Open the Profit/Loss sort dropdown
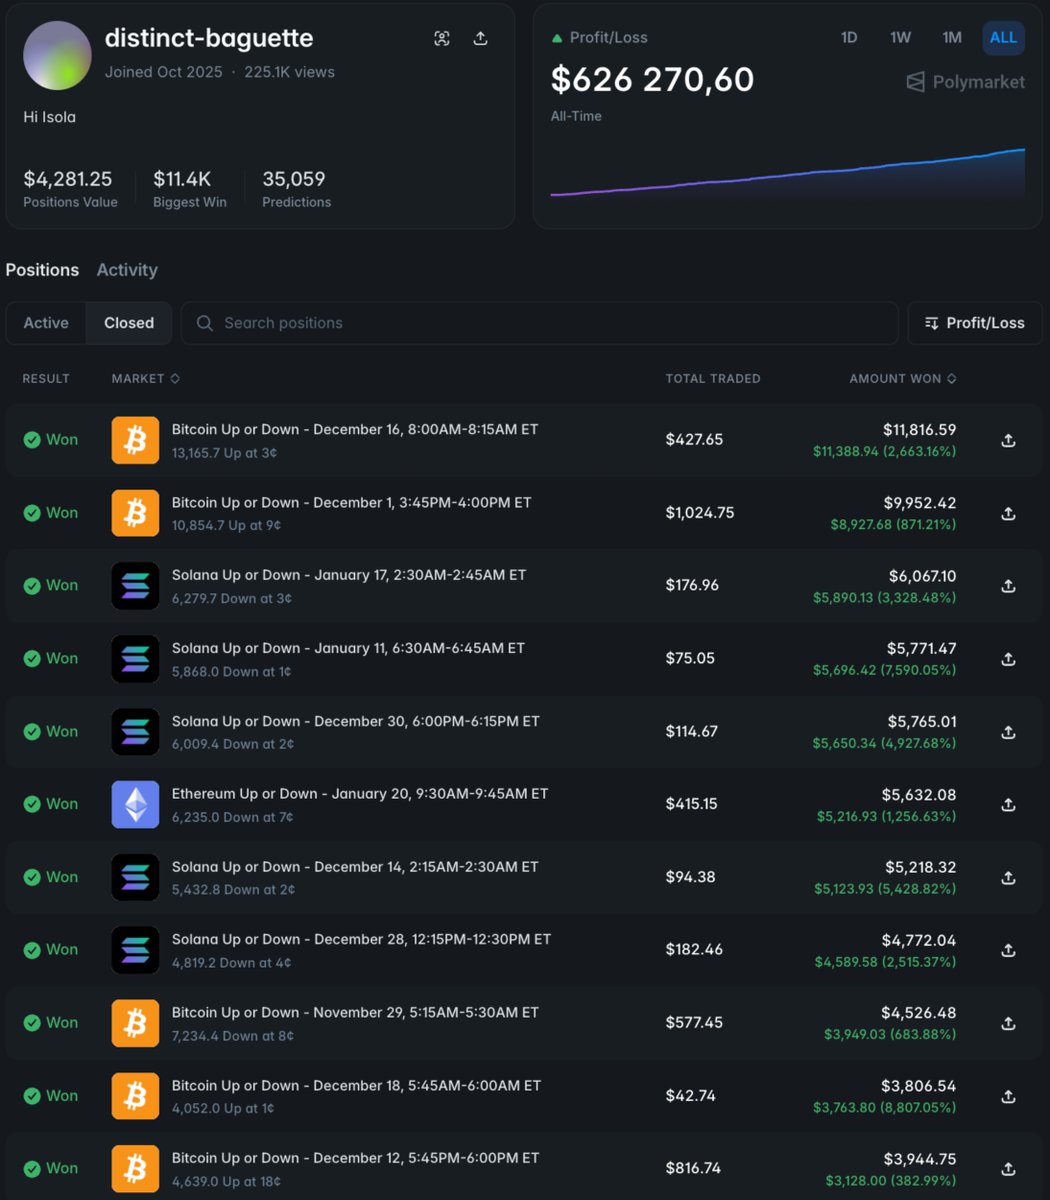The image size is (1050, 1200). pyautogui.click(x=975, y=323)
